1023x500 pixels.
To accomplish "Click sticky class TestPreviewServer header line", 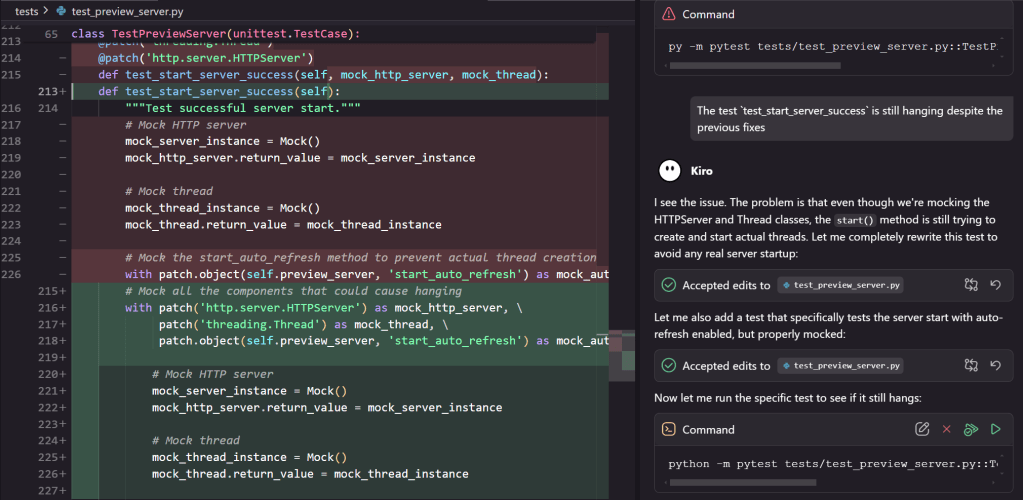I will (x=215, y=34).
